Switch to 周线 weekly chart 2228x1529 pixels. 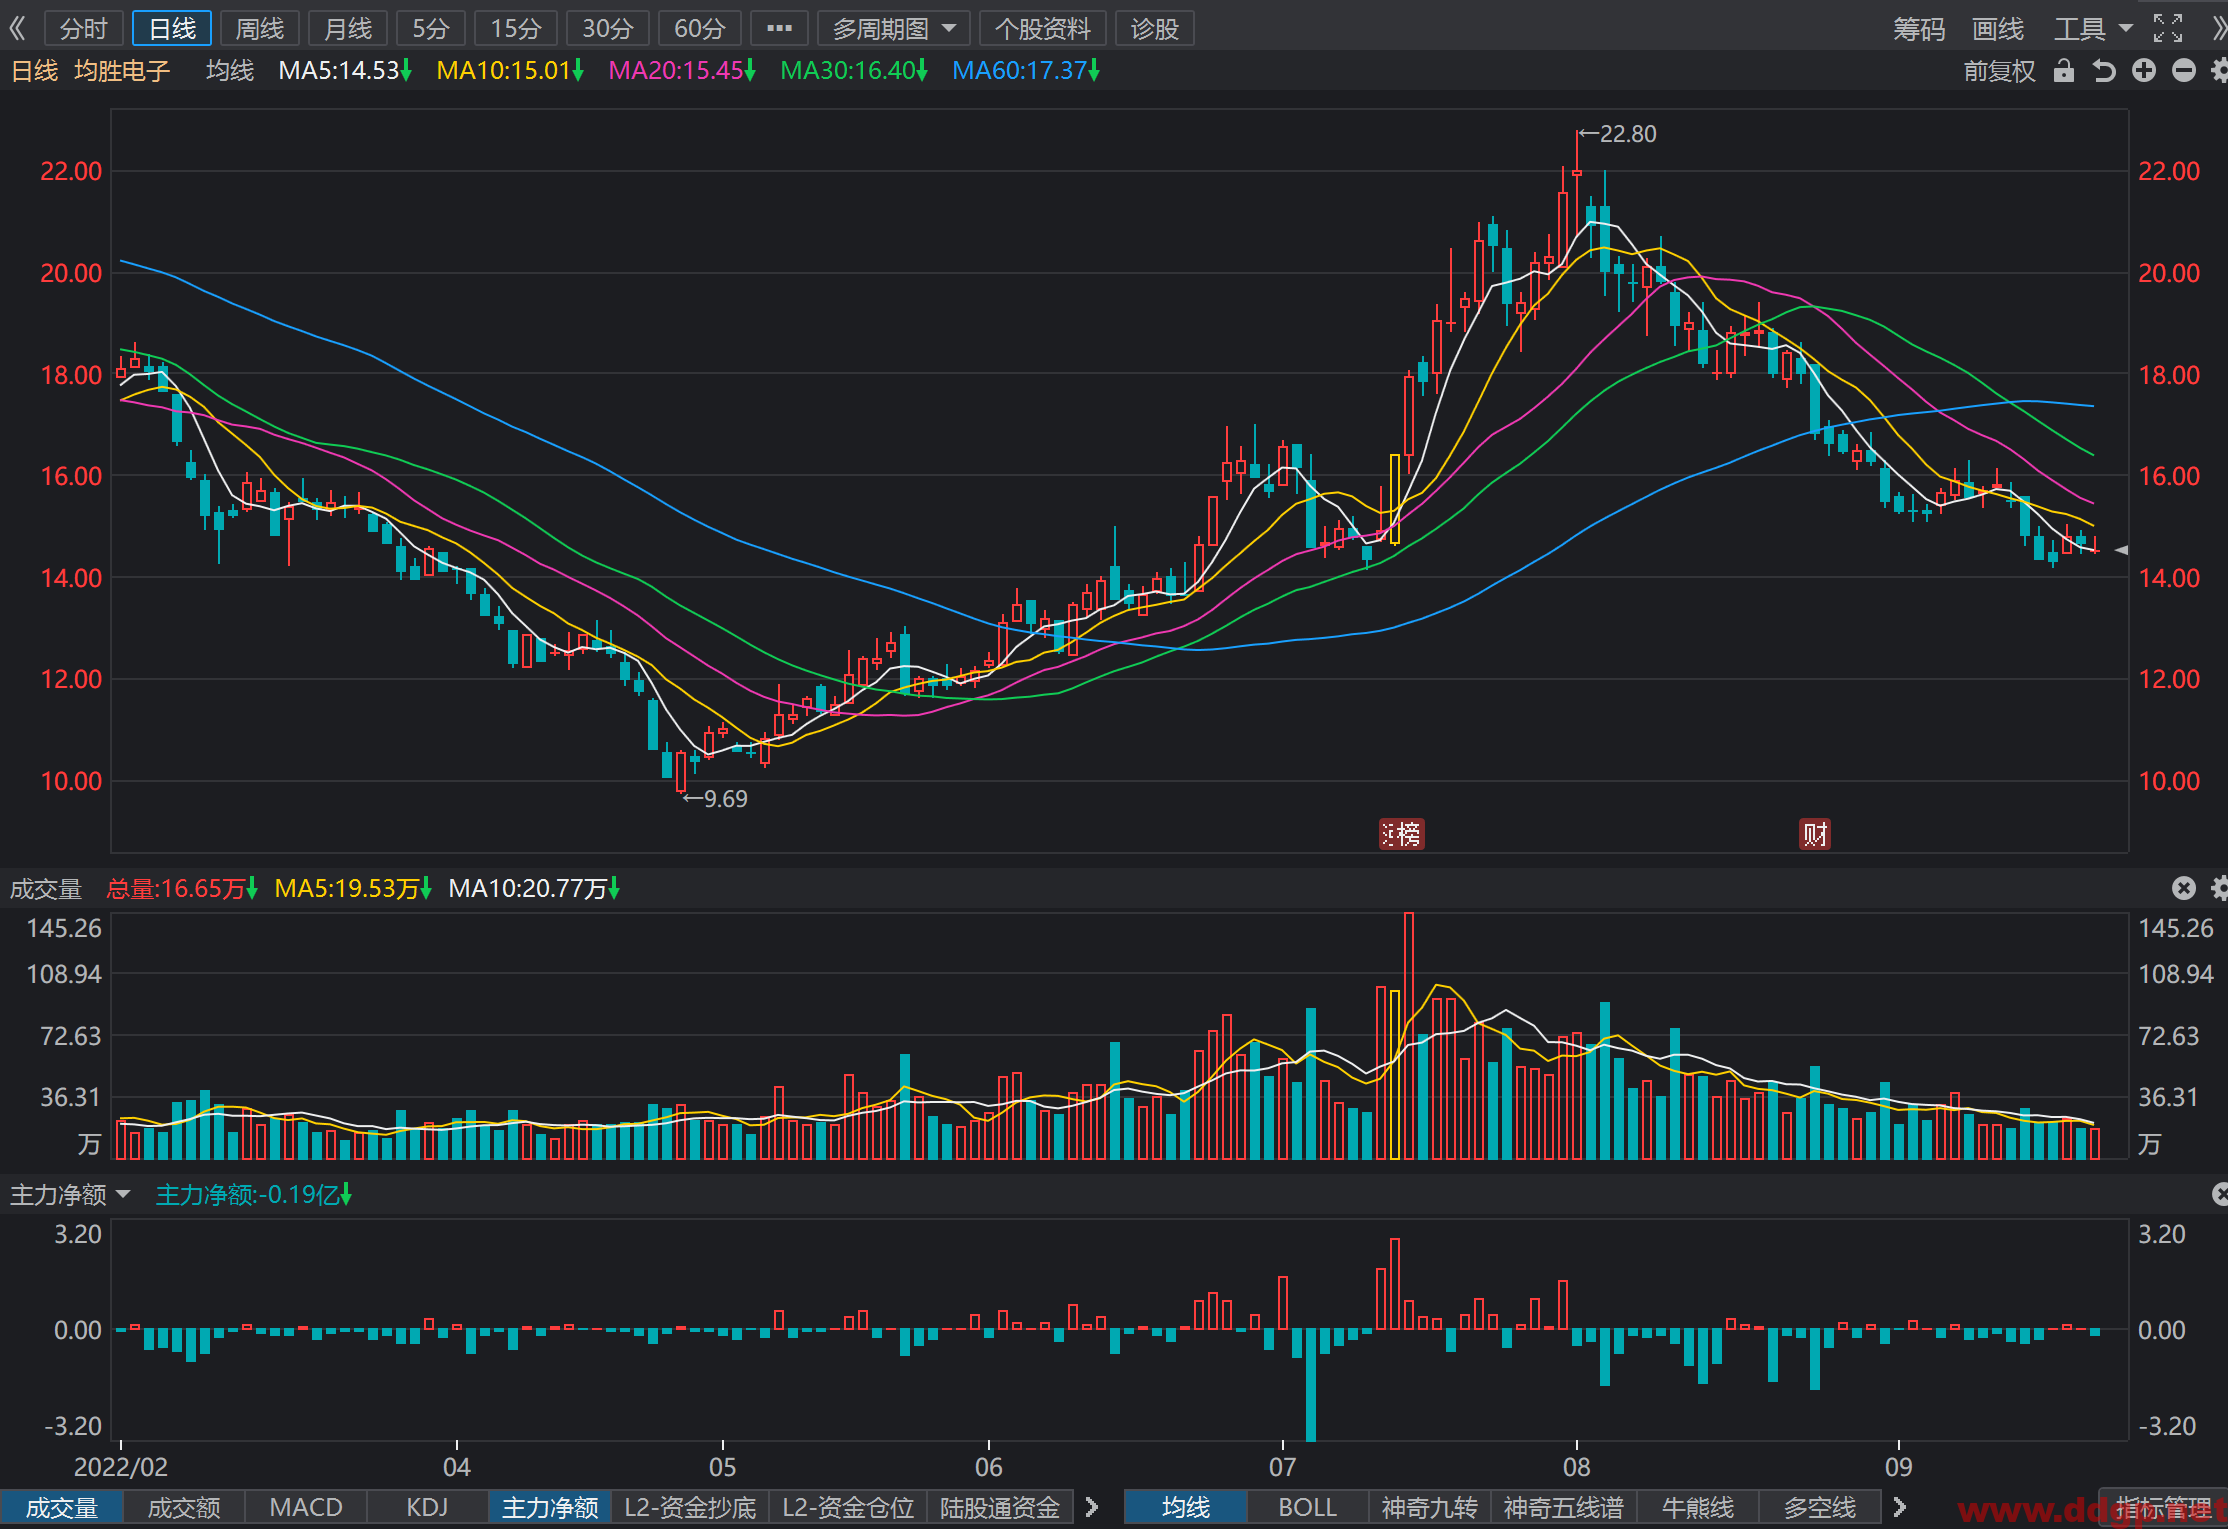coord(260,28)
